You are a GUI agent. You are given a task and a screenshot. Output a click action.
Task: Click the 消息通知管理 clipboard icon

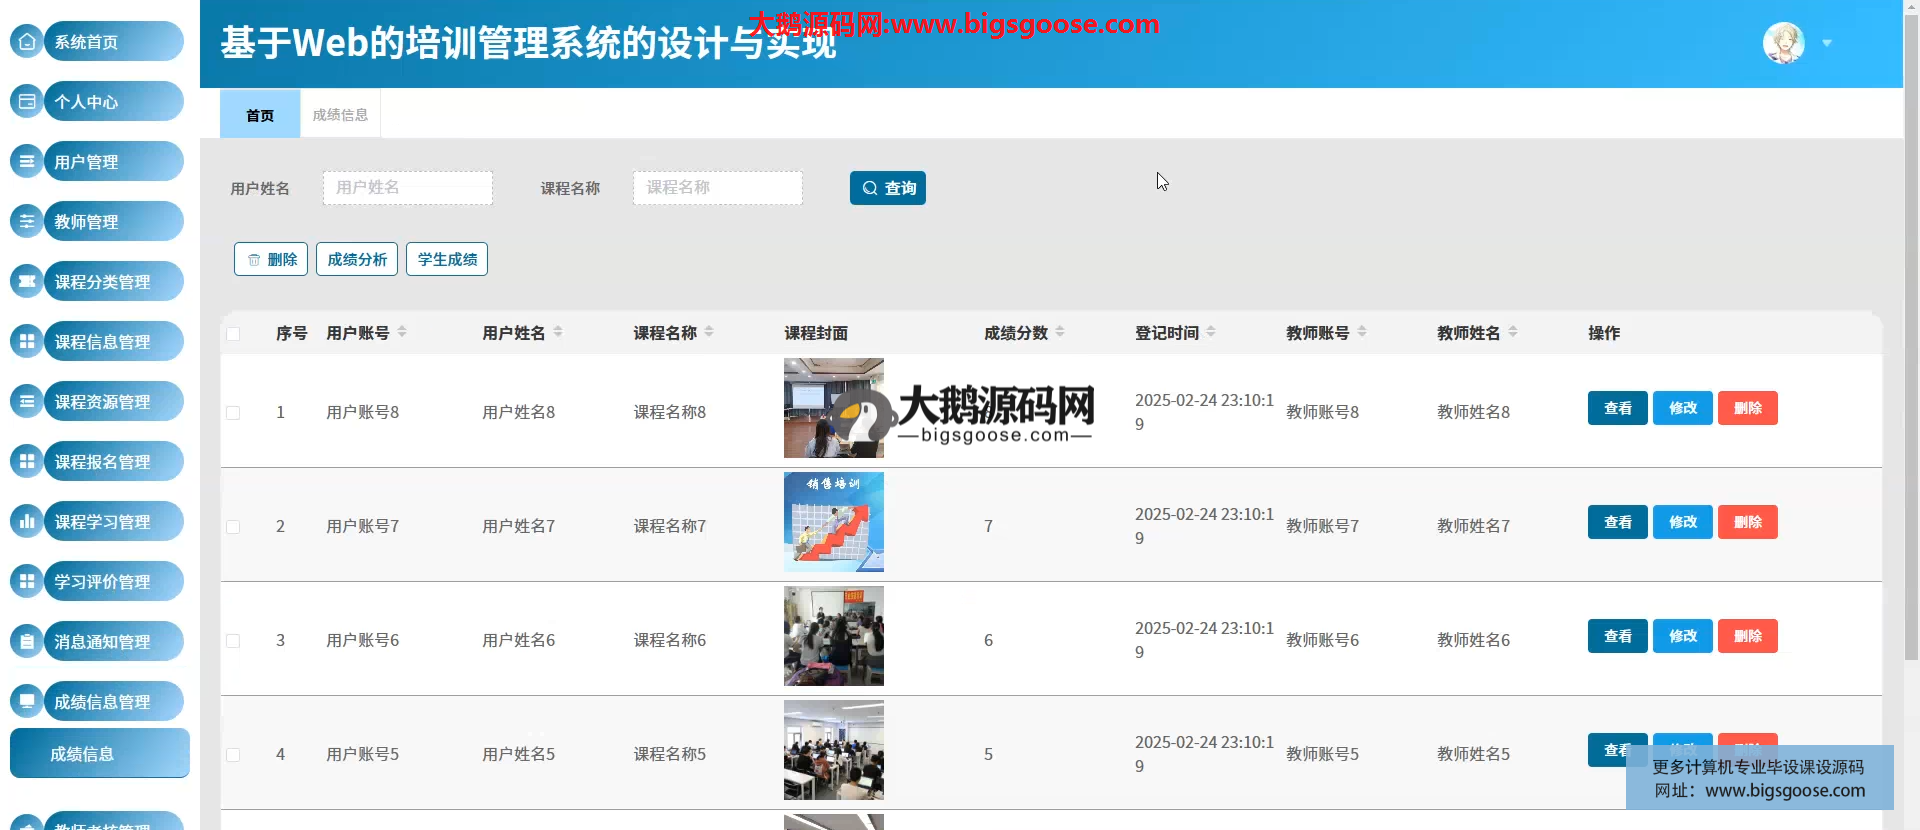(27, 642)
